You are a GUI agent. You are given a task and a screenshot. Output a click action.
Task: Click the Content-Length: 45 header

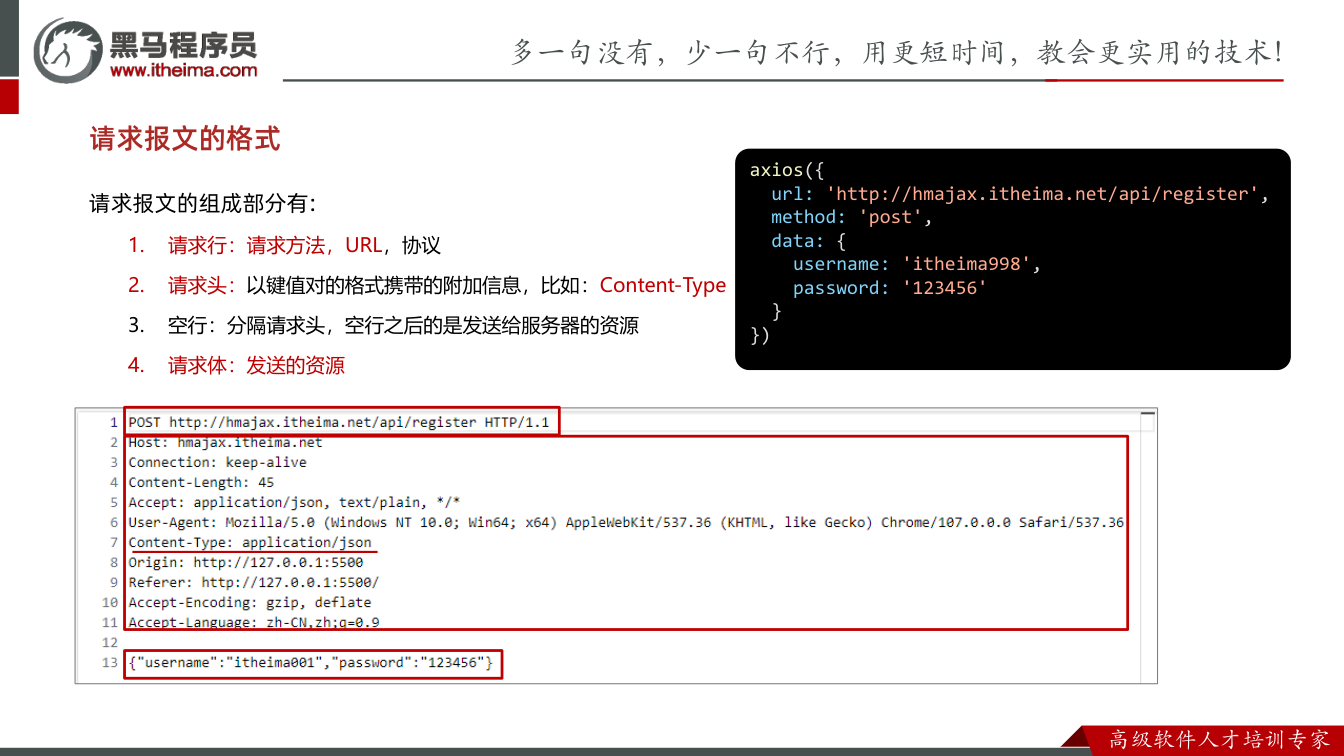click(201, 482)
